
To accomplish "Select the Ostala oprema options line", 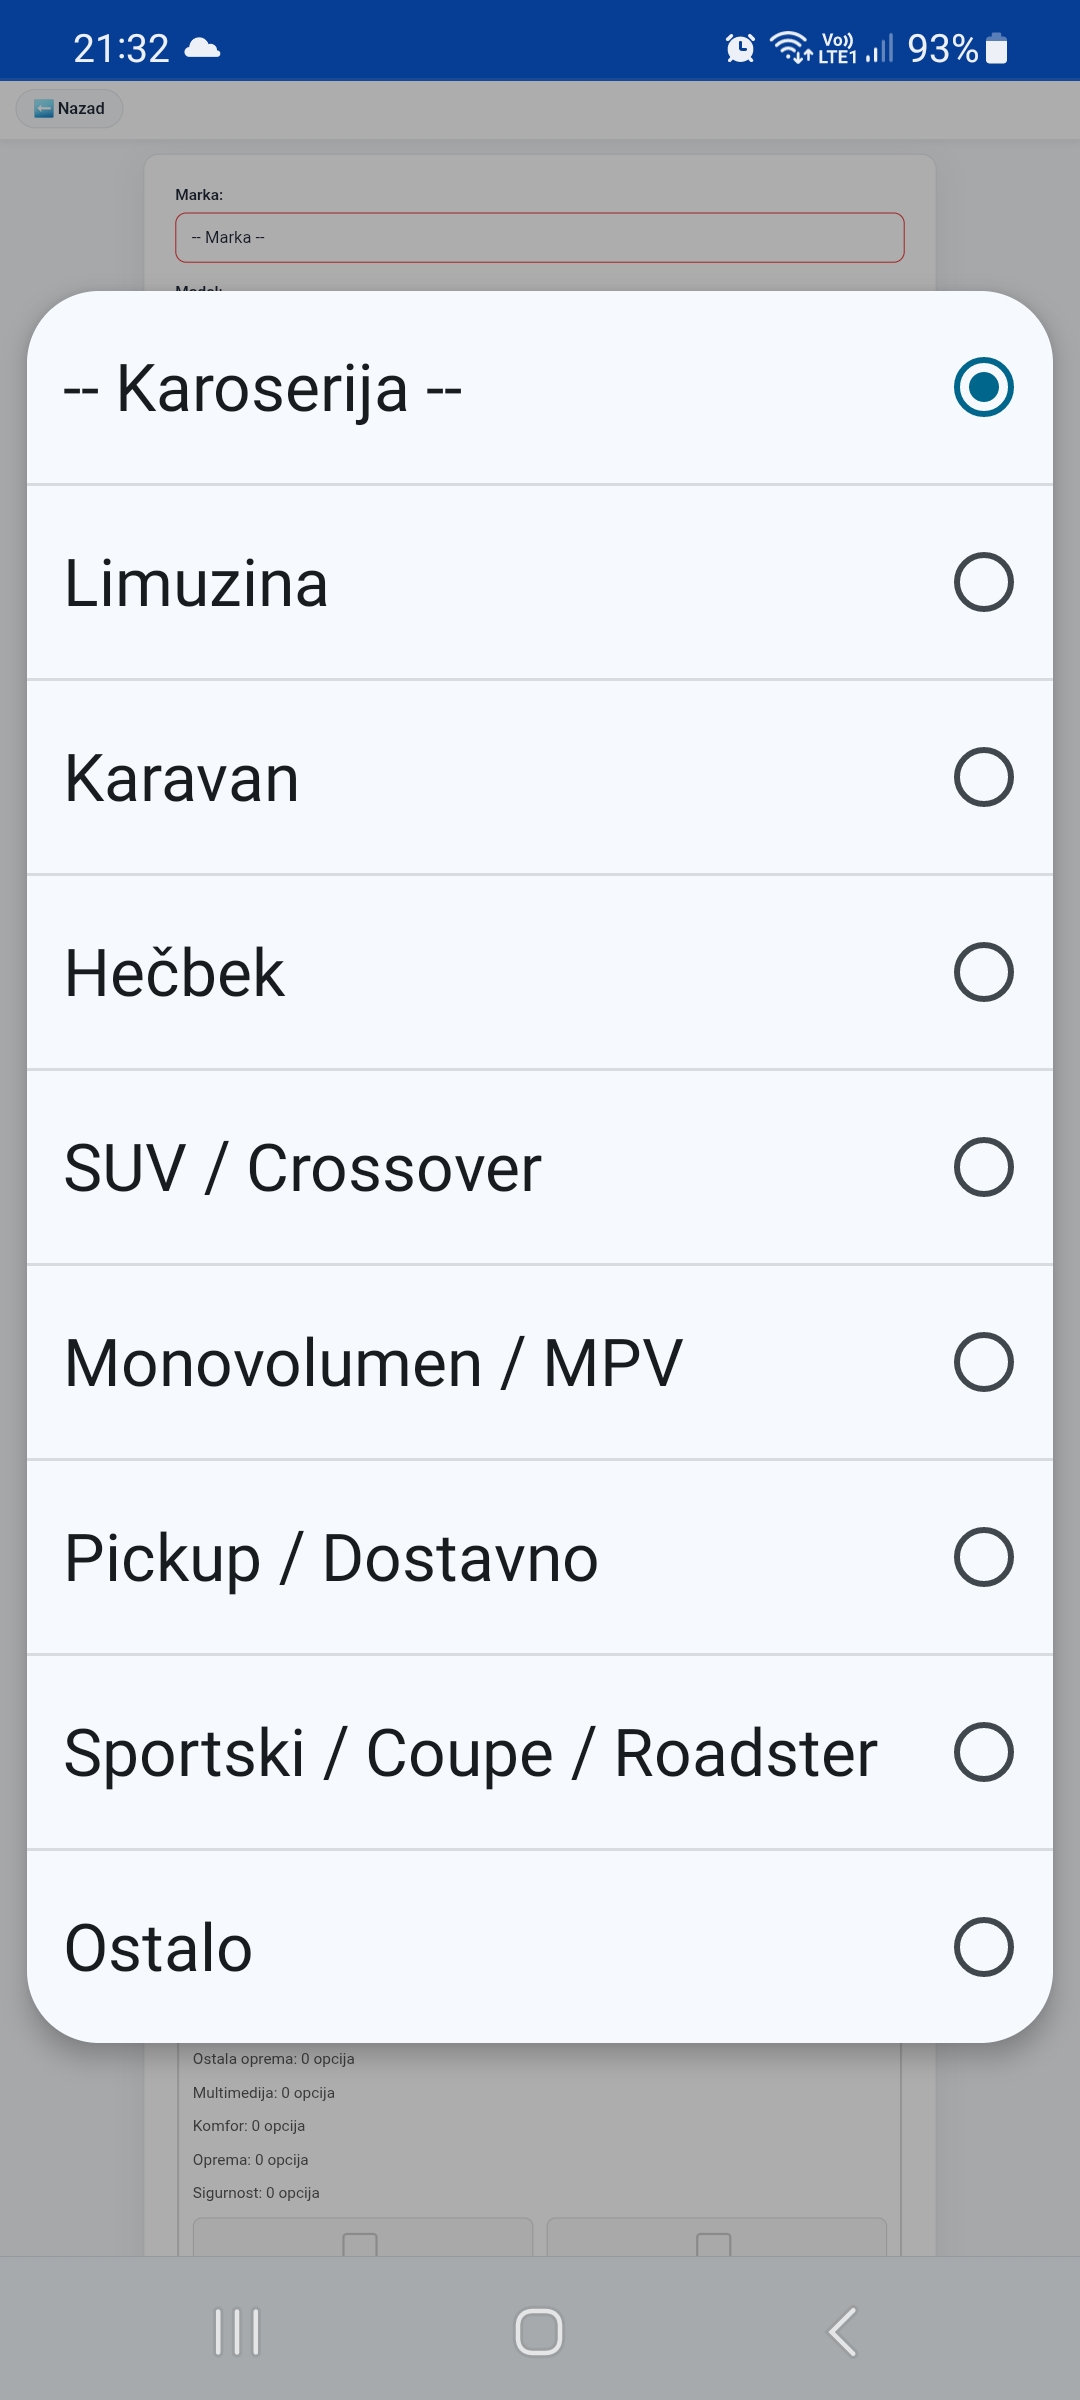I will tap(273, 2059).
